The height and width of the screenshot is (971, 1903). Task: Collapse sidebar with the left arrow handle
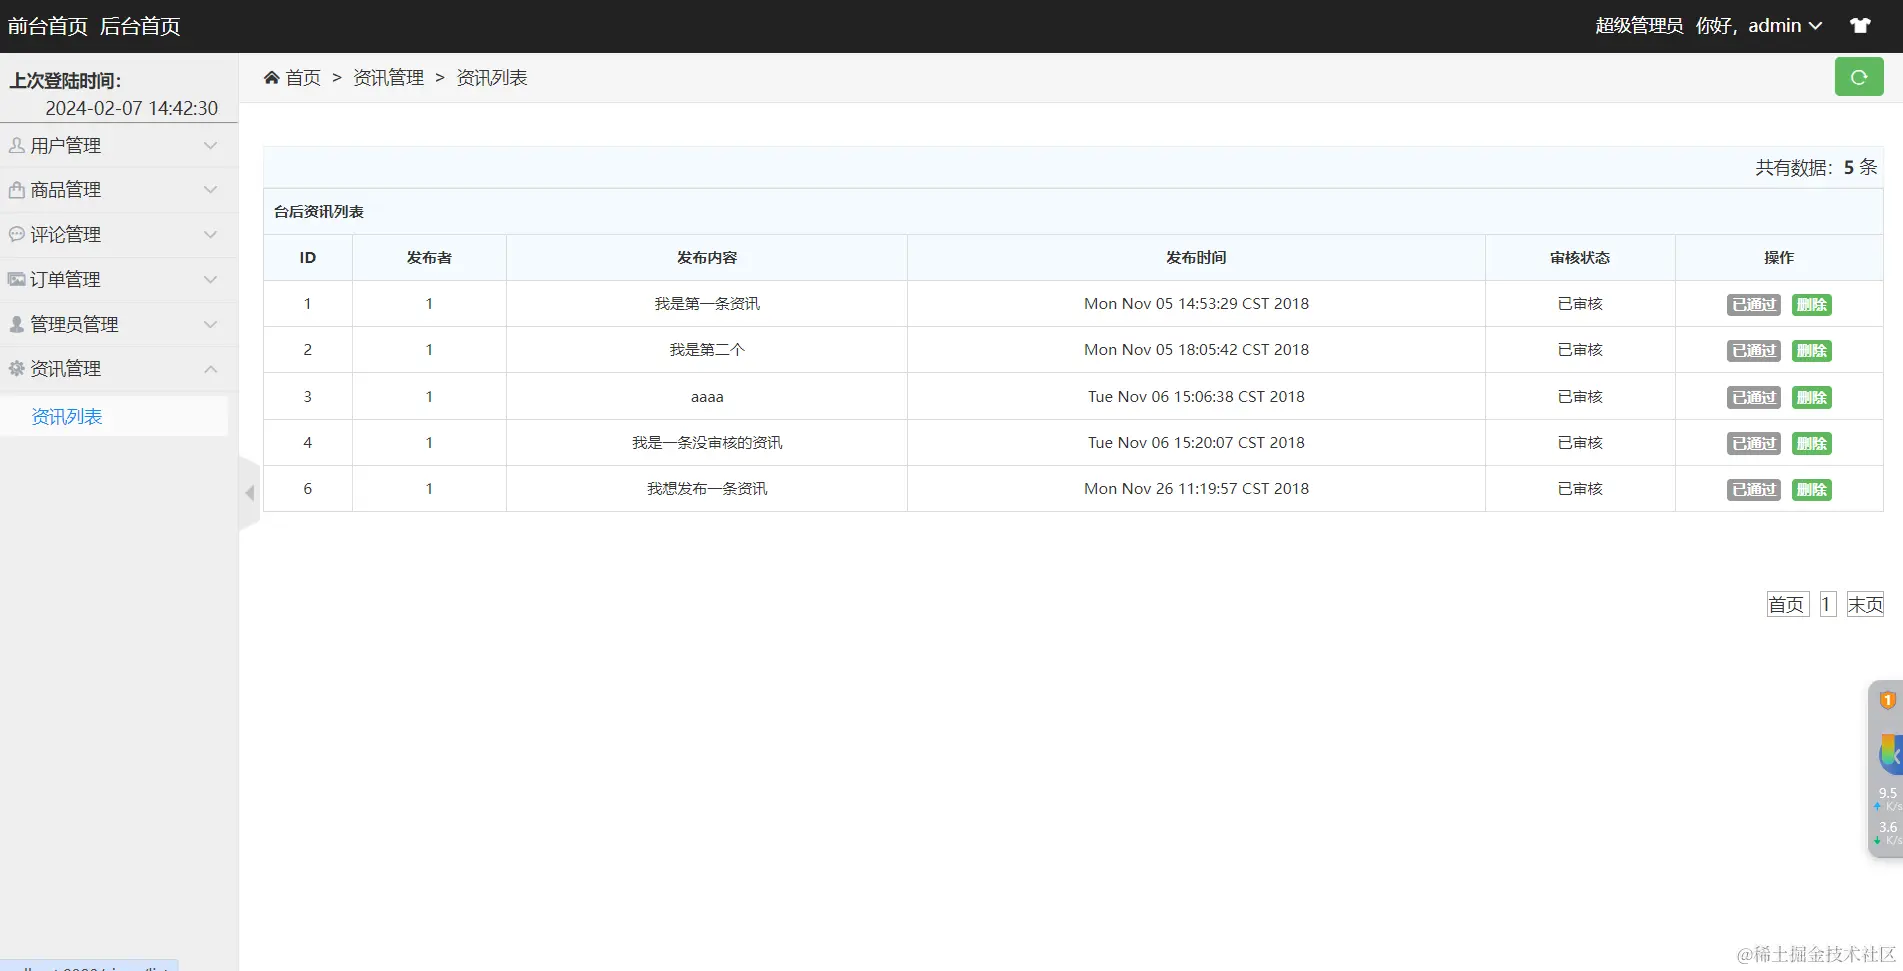[x=249, y=493]
